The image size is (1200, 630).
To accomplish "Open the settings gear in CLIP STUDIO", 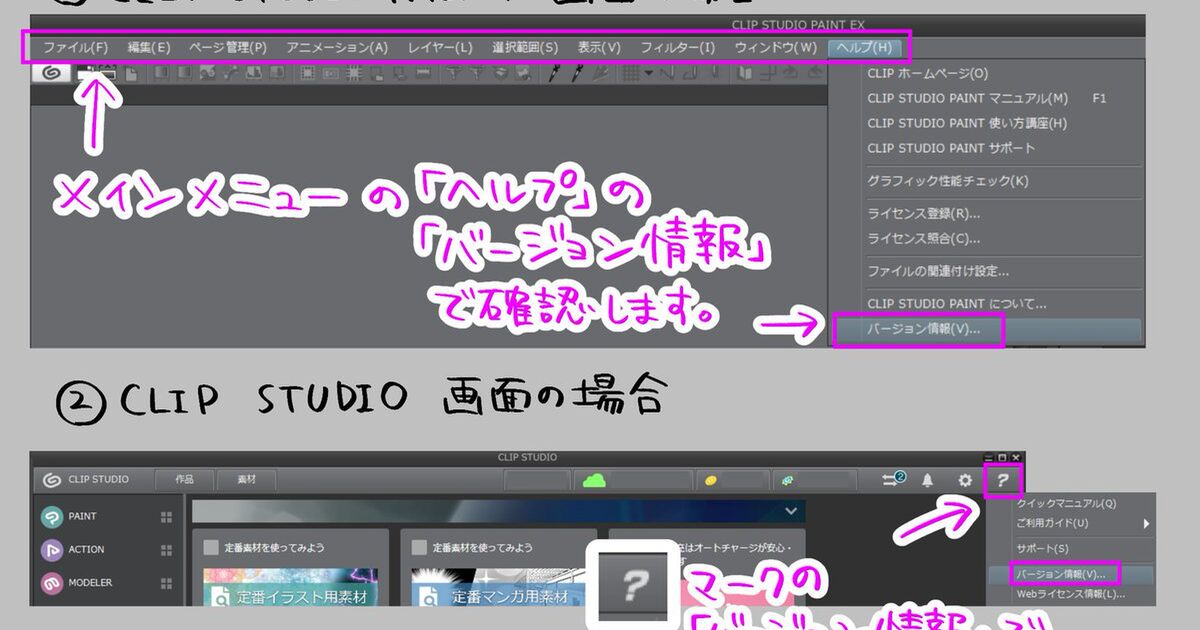I will (x=965, y=480).
